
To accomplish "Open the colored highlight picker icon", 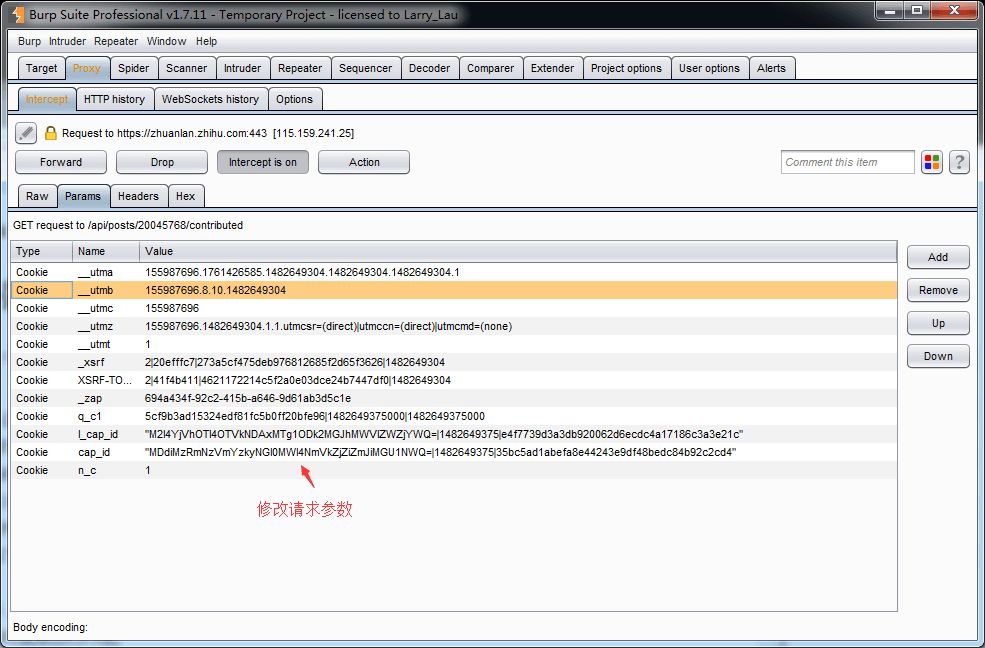I will click(x=932, y=162).
